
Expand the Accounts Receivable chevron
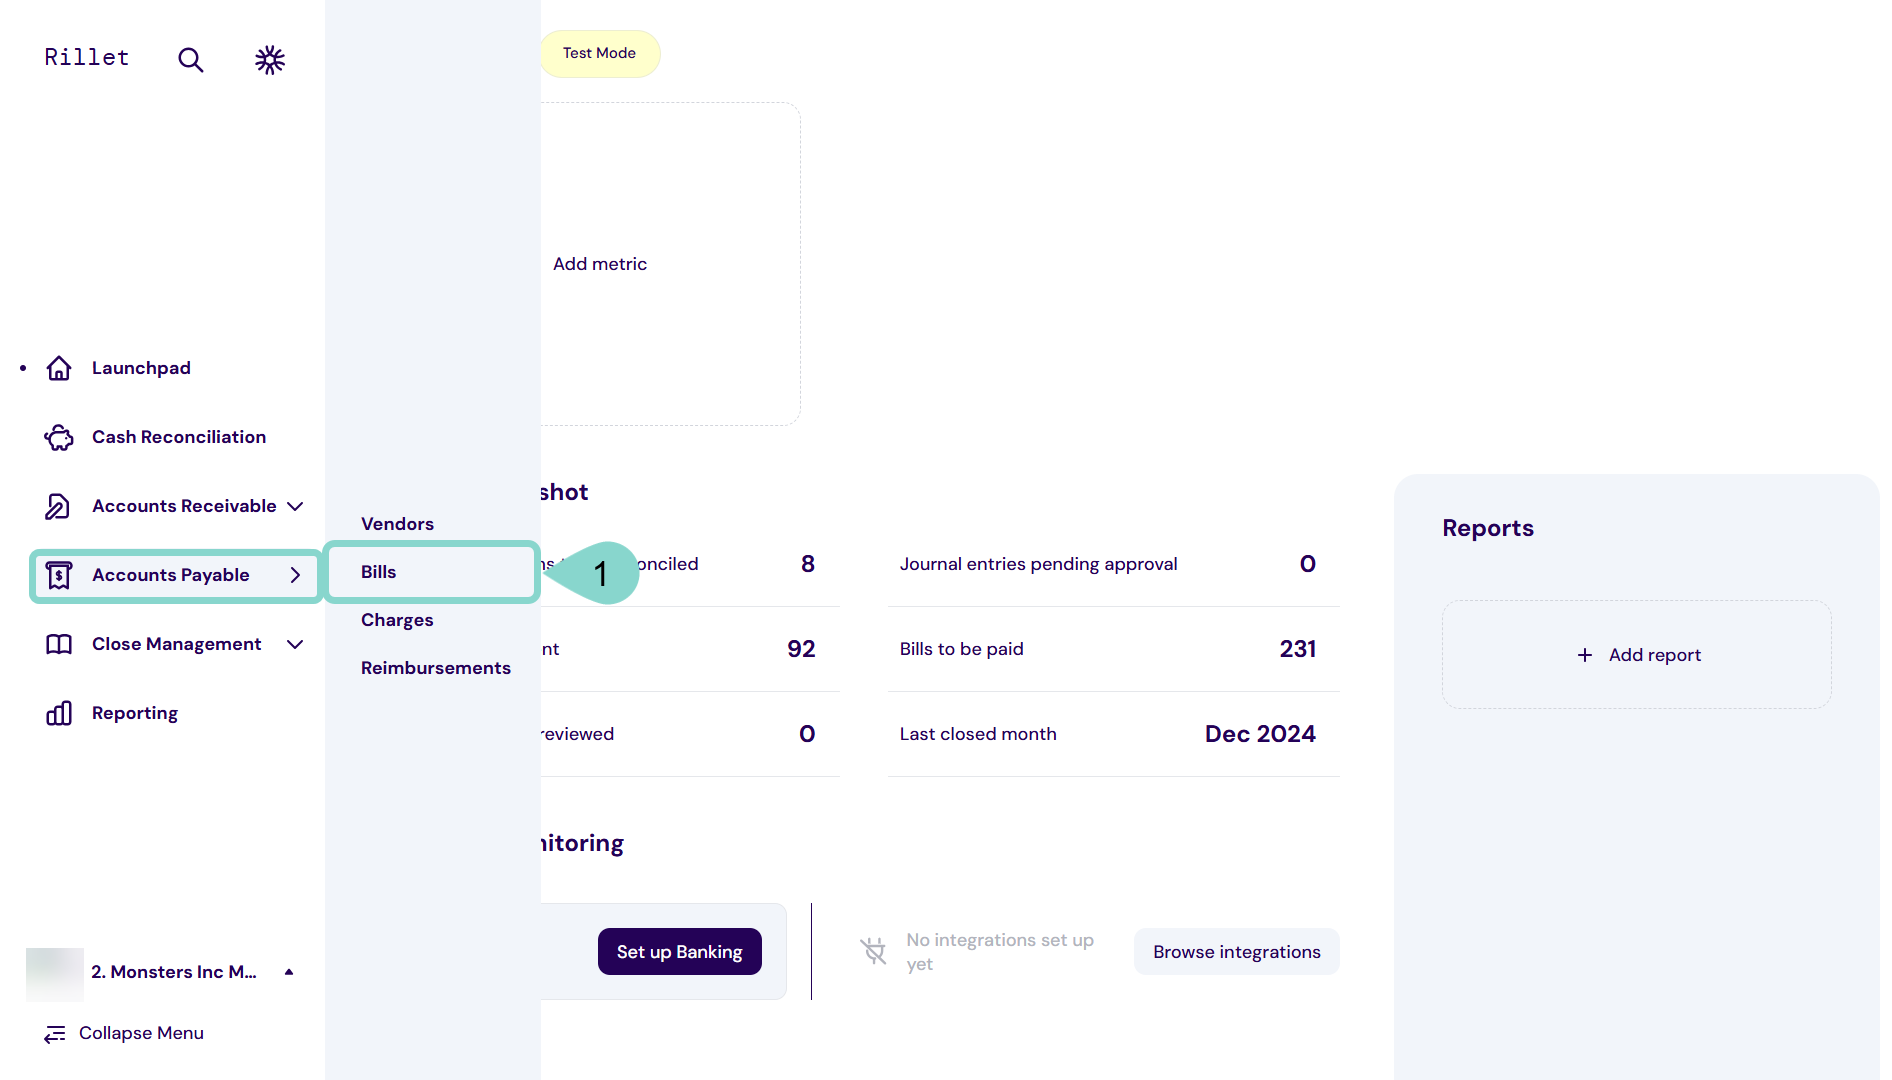click(x=295, y=506)
